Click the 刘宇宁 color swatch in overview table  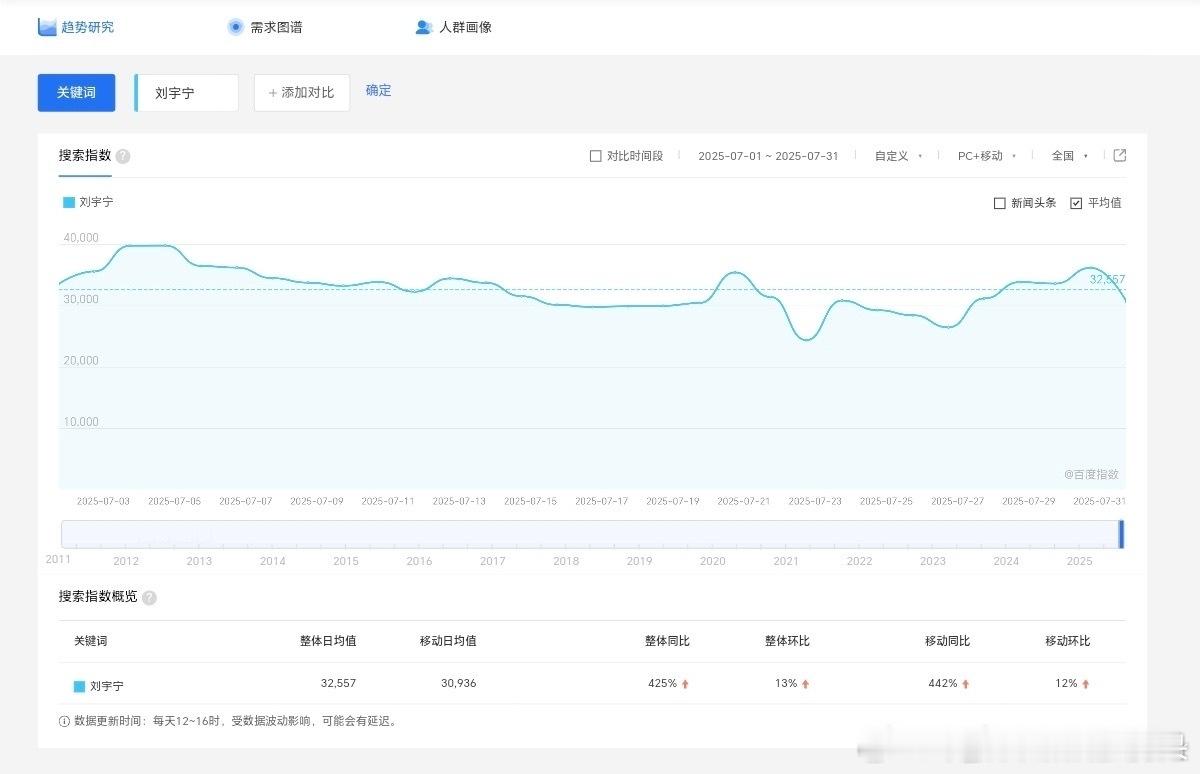(x=79, y=687)
